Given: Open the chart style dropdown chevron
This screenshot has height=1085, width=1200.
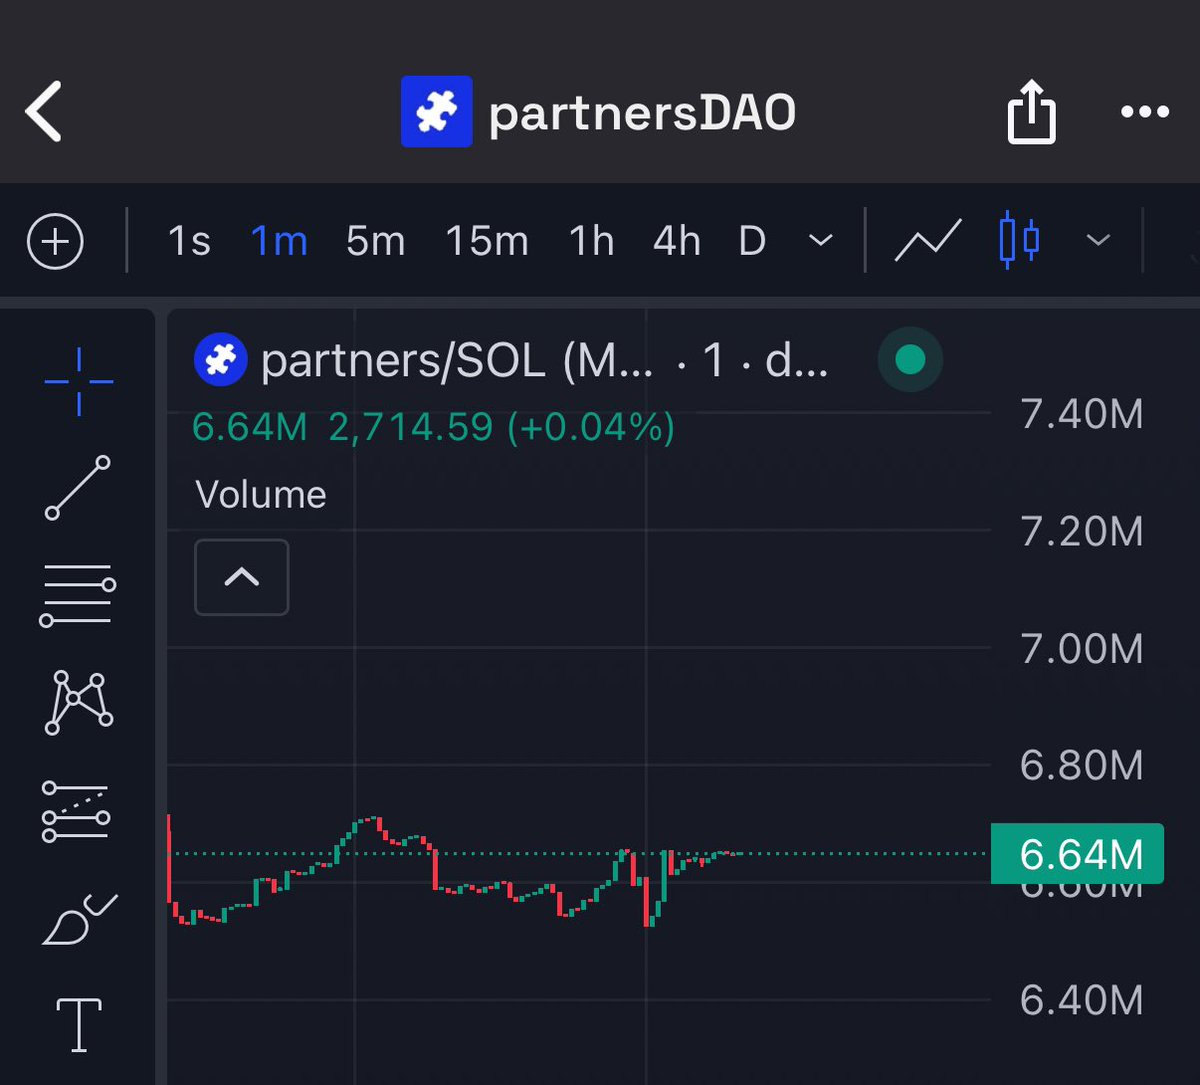Looking at the screenshot, I should 1098,241.
